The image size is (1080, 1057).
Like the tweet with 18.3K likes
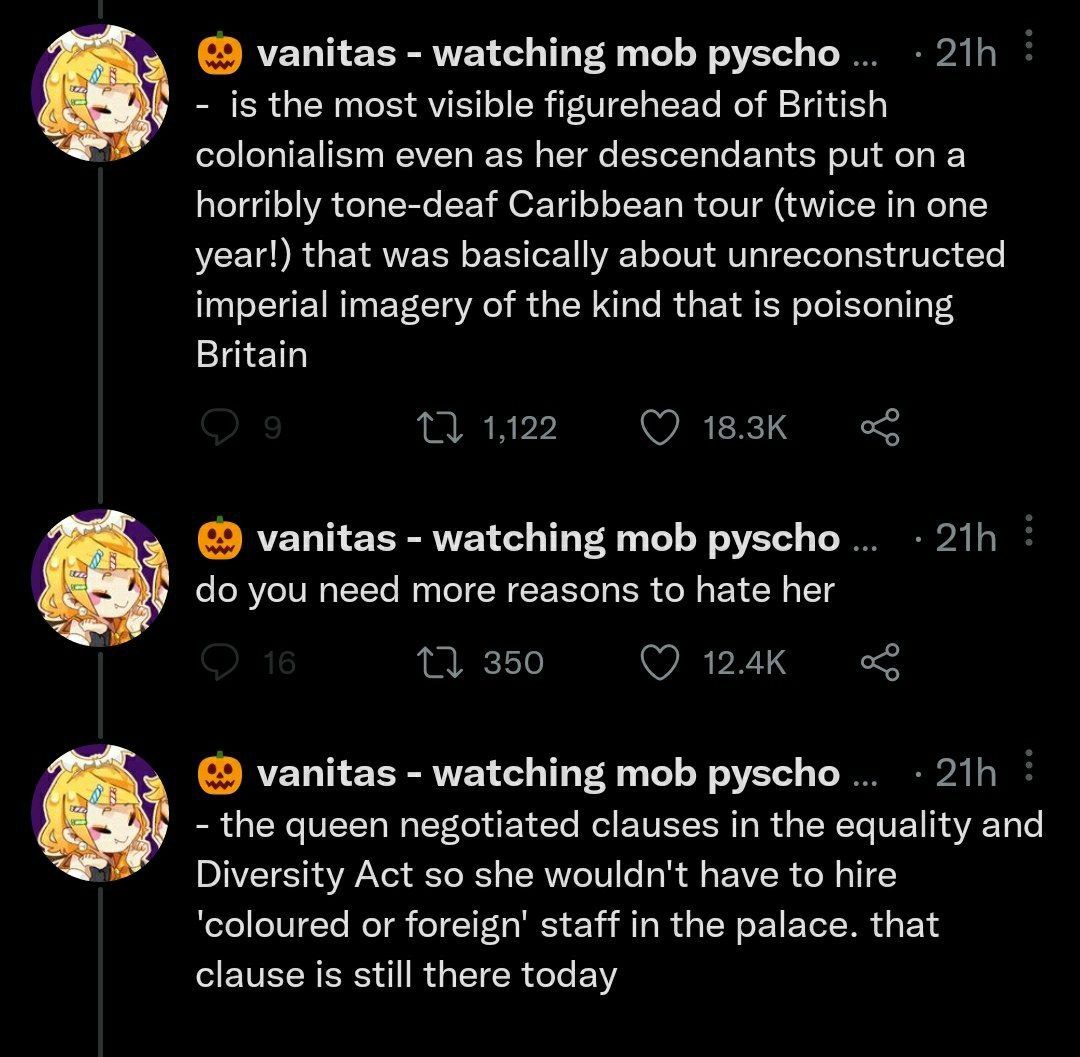(x=659, y=428)
